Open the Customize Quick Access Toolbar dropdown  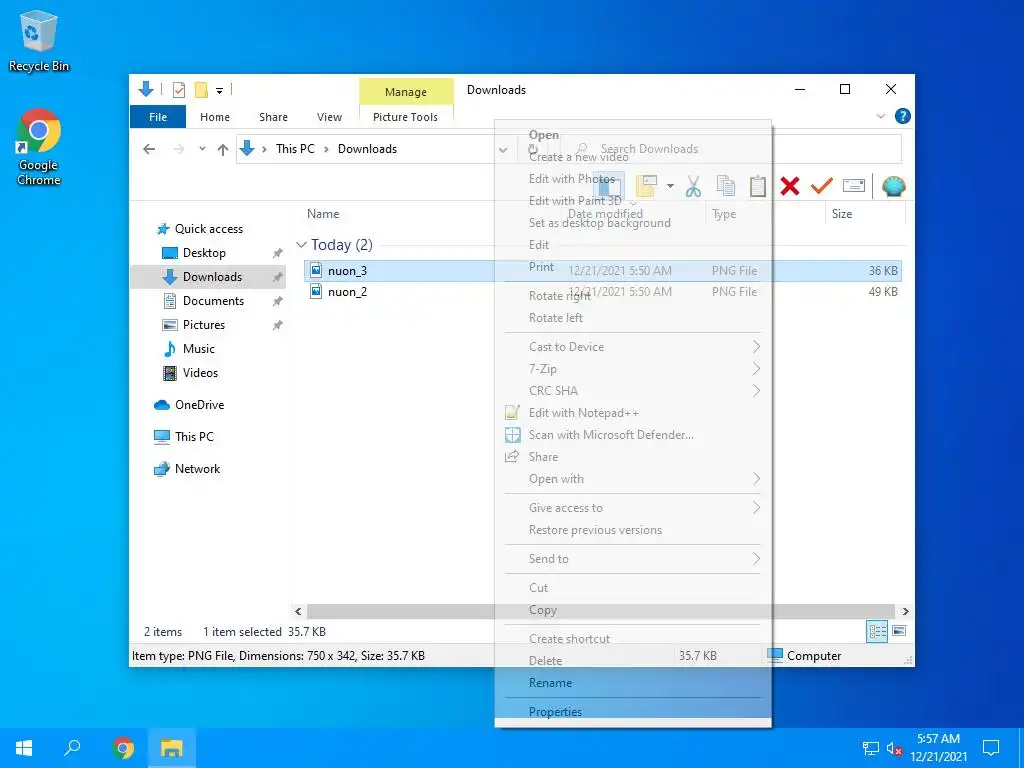(219, 91)
